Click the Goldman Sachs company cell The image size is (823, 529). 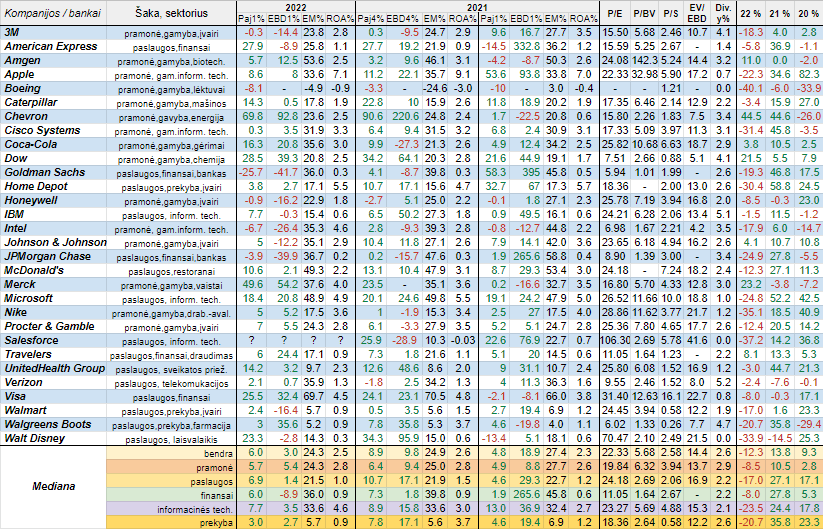pyautogui.click(x=54, y=172)
